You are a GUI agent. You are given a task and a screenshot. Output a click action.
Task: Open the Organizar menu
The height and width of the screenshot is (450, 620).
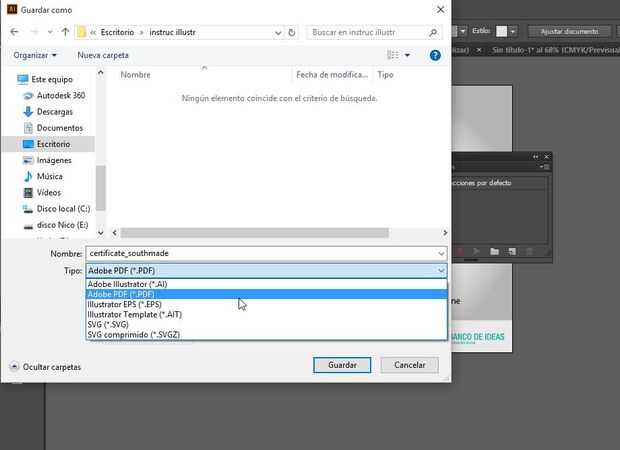(35, 55)
